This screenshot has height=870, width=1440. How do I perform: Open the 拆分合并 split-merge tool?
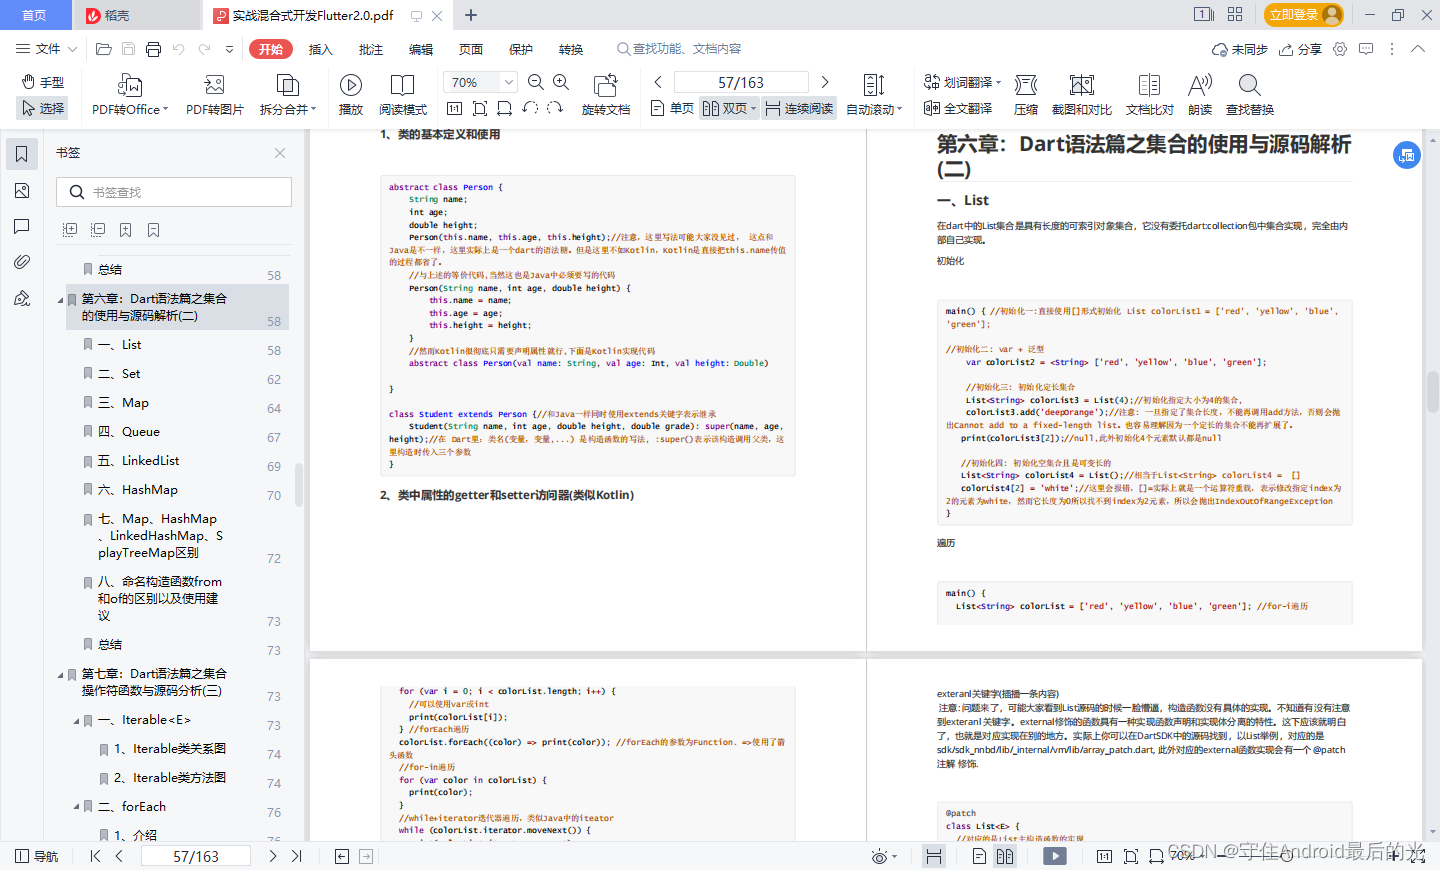288,95
